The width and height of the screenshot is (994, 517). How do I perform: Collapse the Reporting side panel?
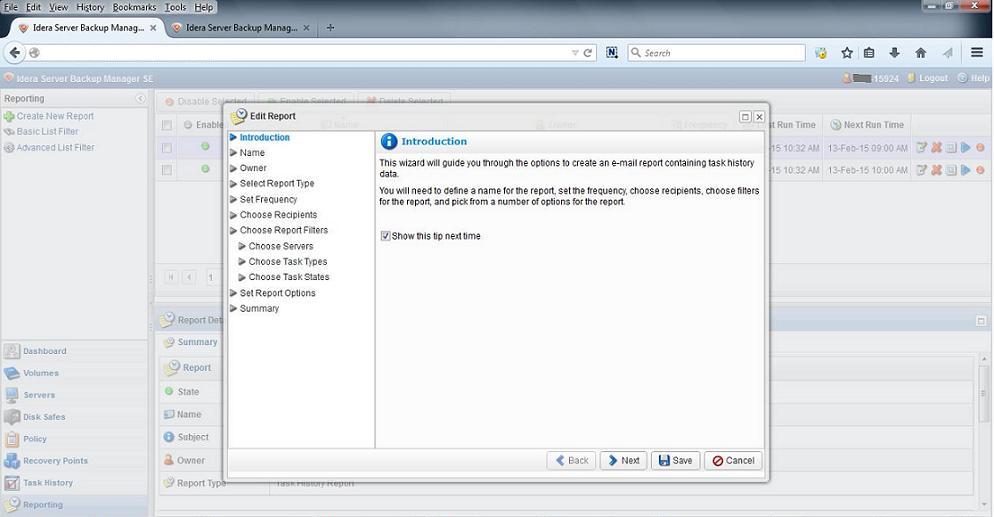pyautogui.click(x=141, y=99)
